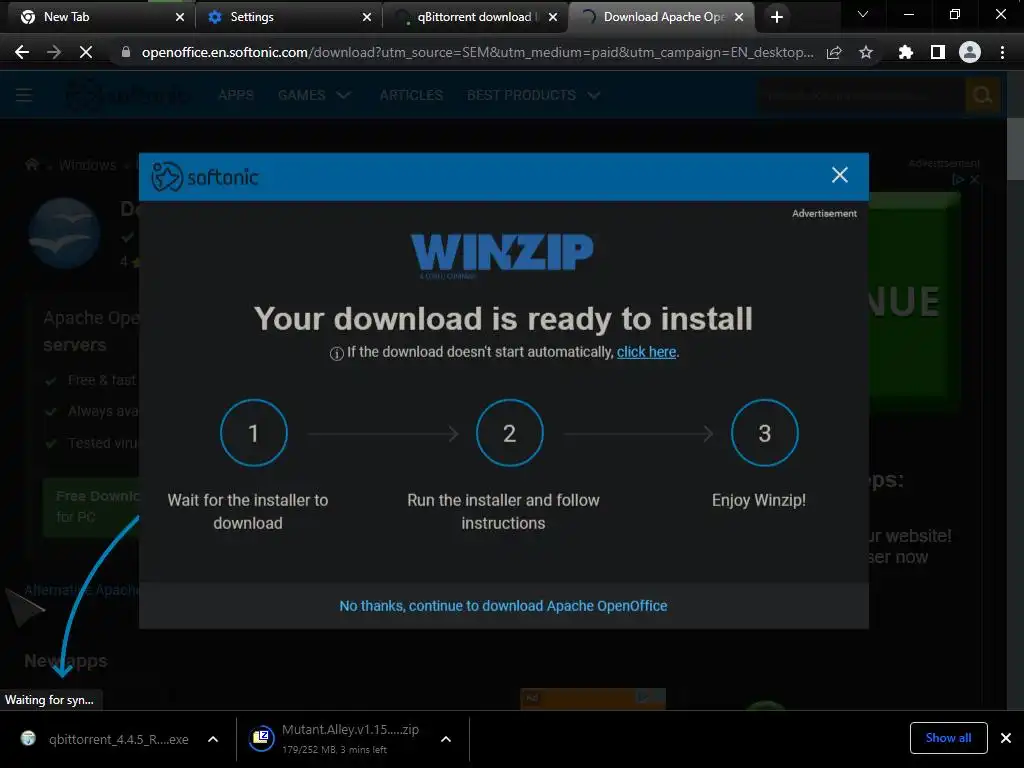This screenshot has height=768, width=1024.
Task: Close the Settings tab
Action: click(x=366, y=17)
